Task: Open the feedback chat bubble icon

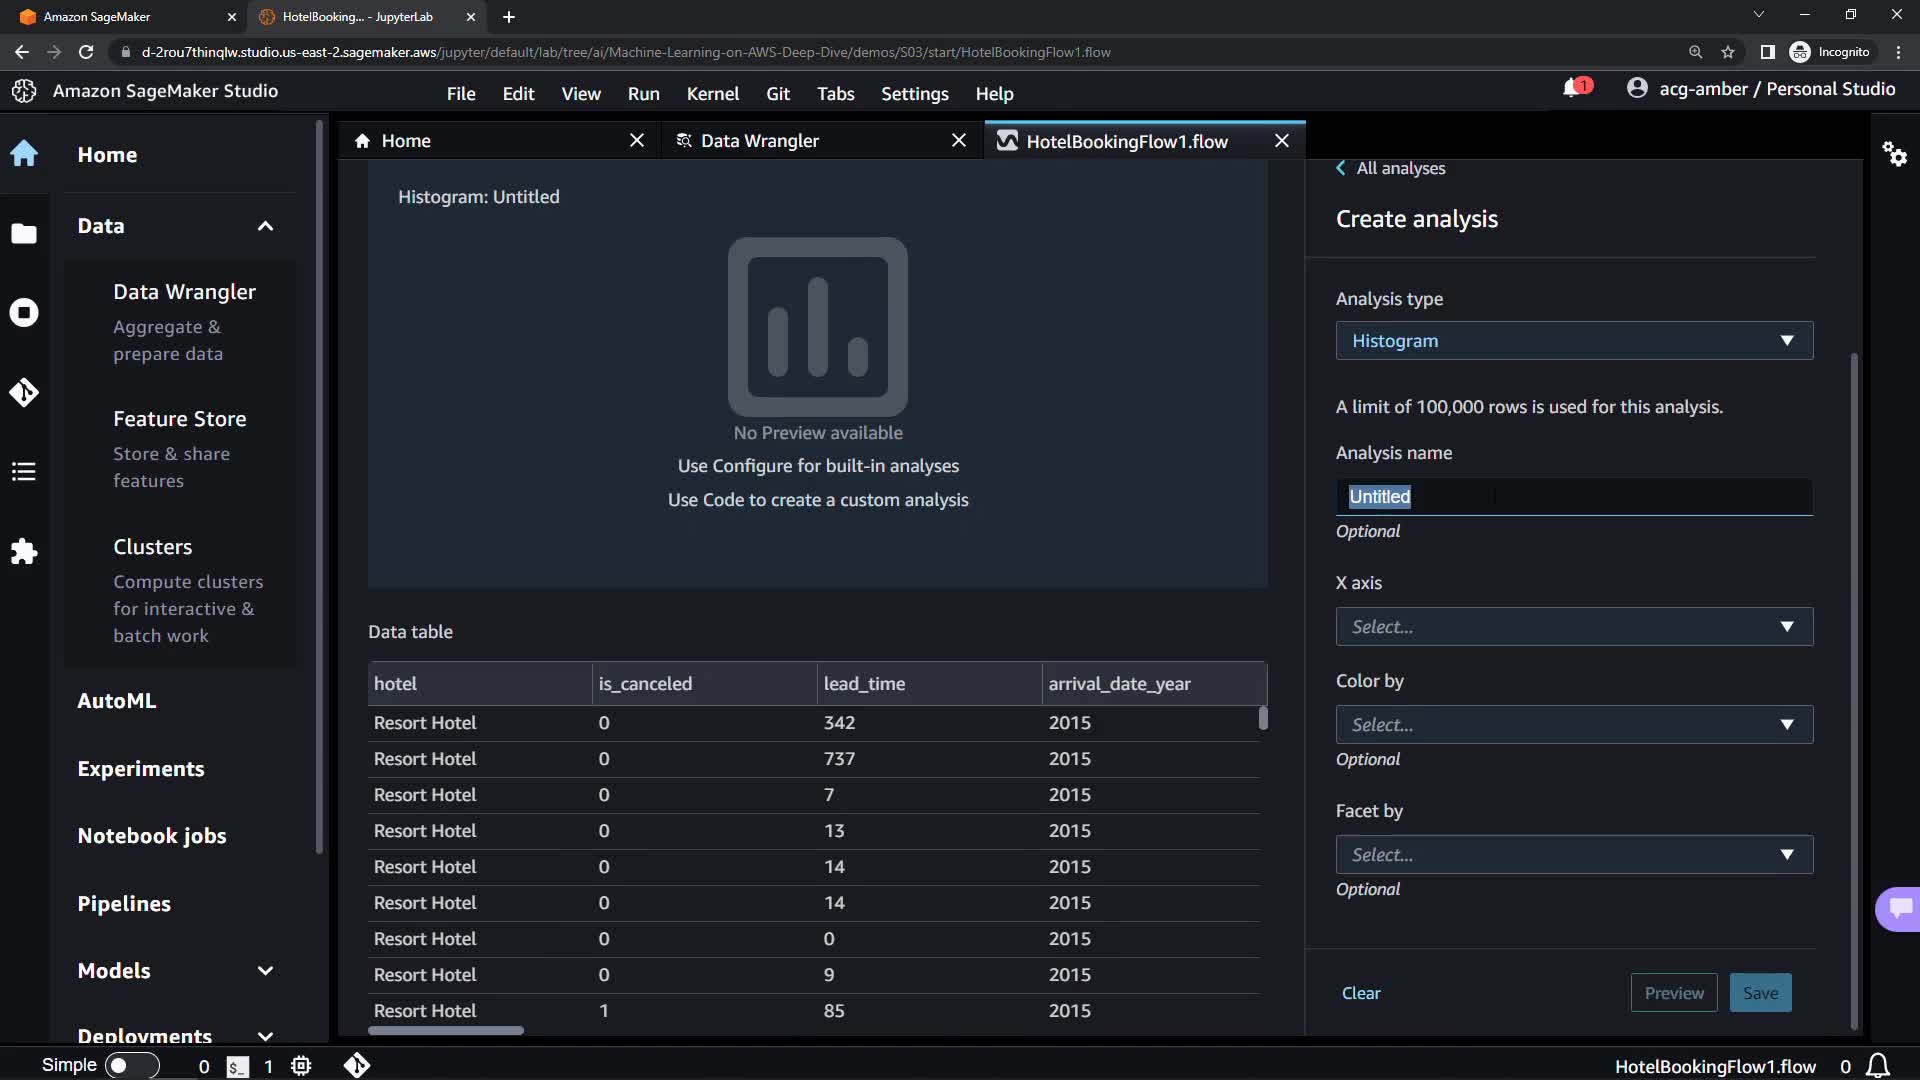Action: (x=1899, y=908)
